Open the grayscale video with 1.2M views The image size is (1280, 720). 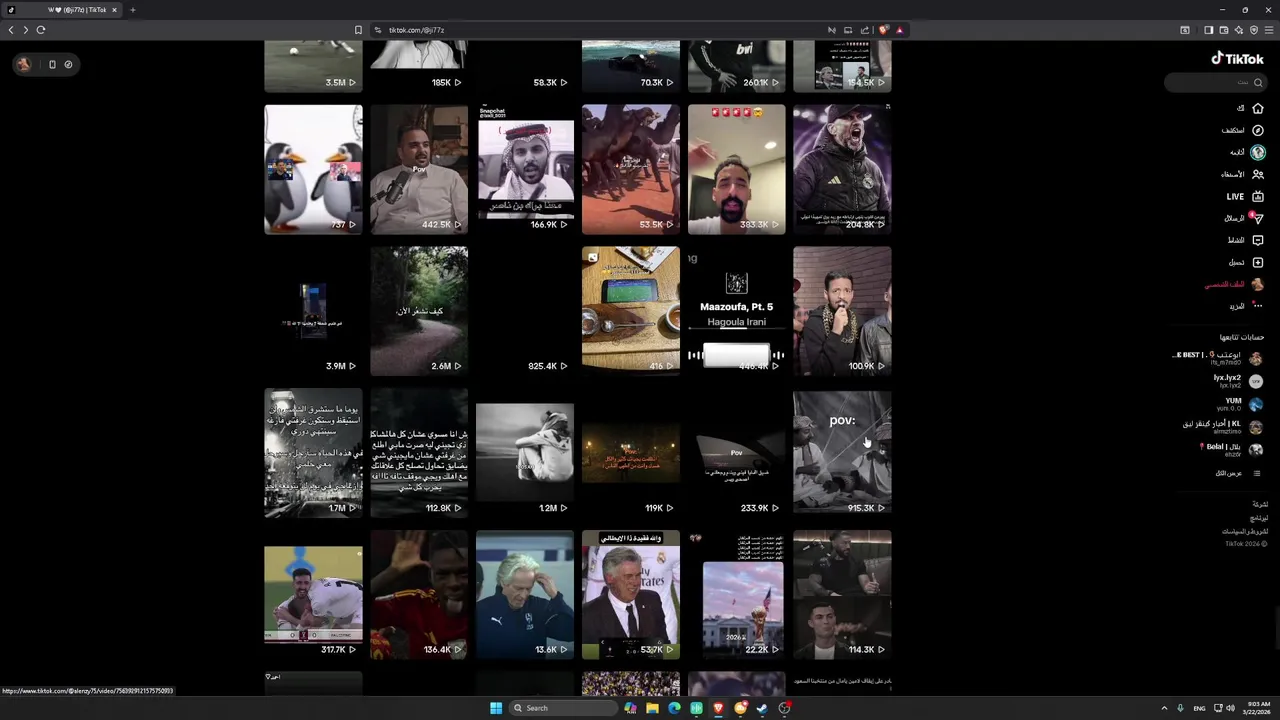click(525, 453)
